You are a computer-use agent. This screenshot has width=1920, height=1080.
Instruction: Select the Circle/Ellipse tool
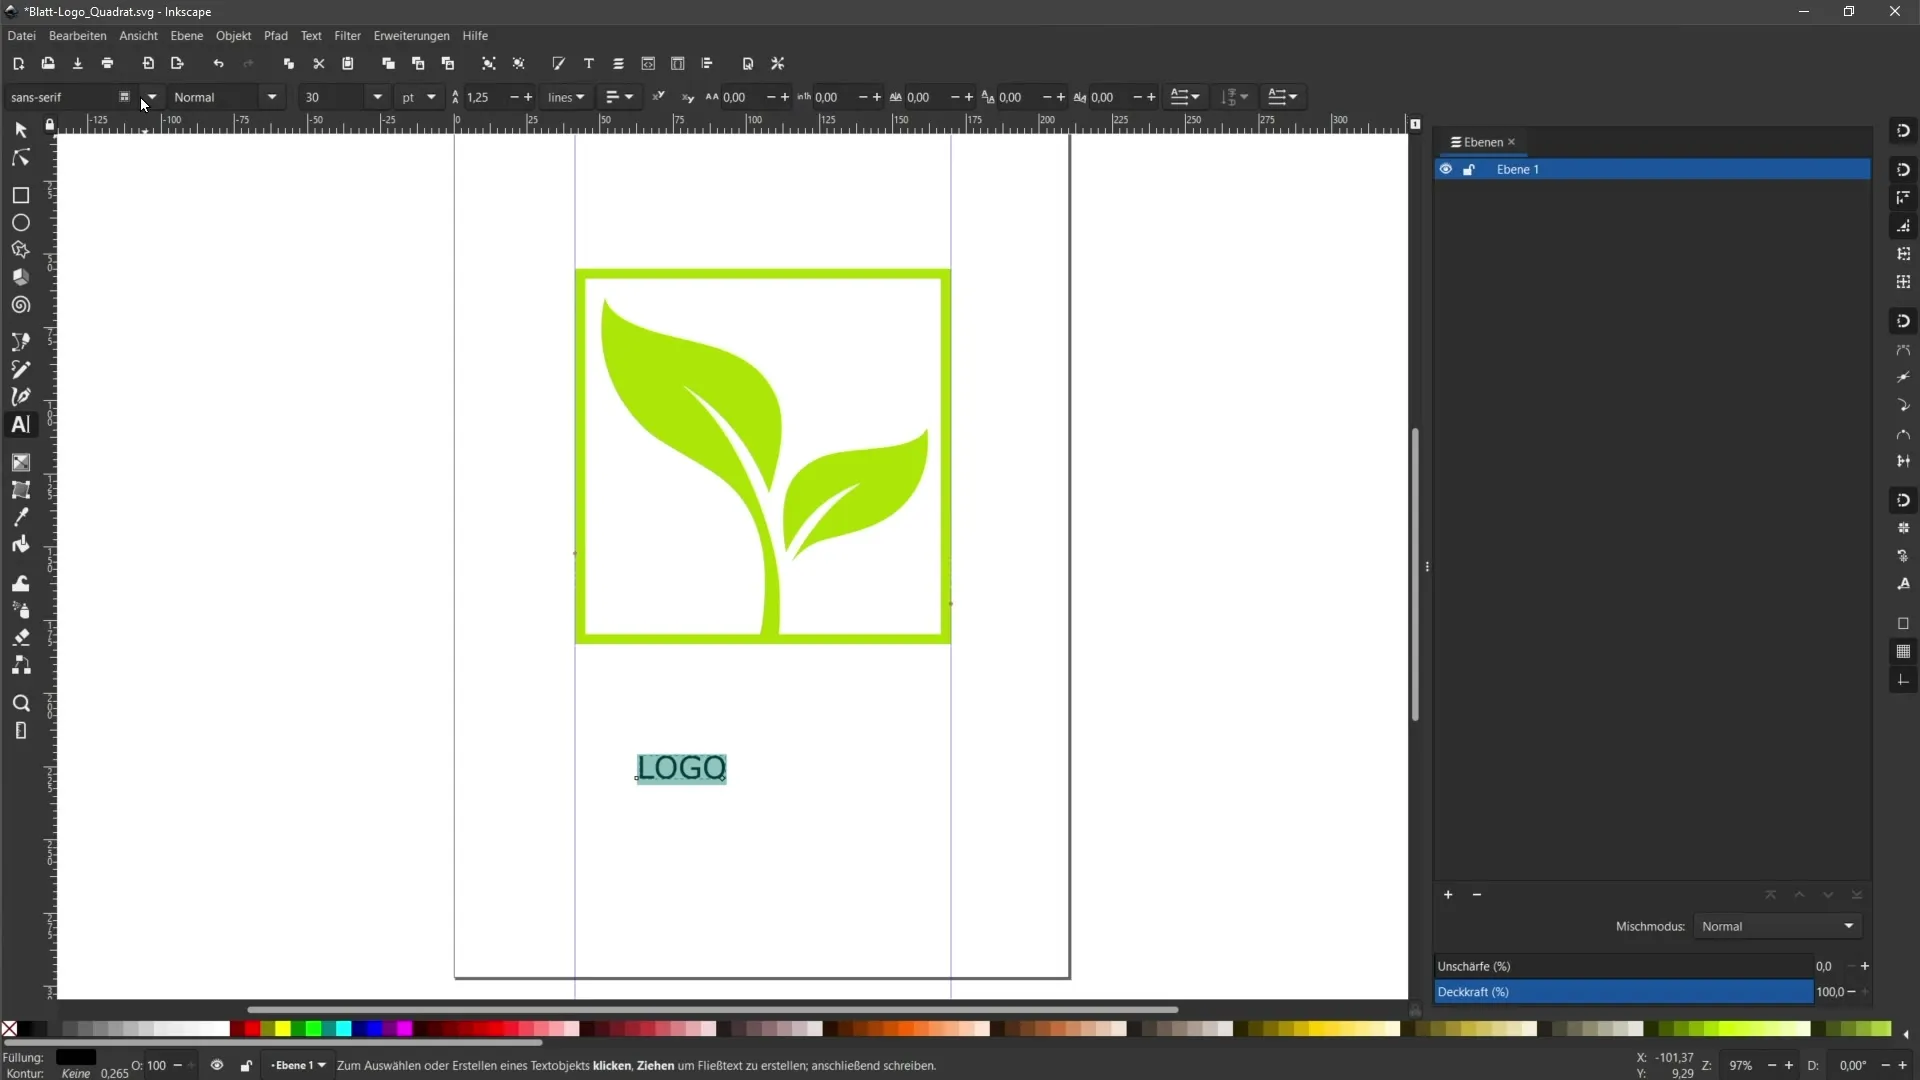(x=20, y=222)
